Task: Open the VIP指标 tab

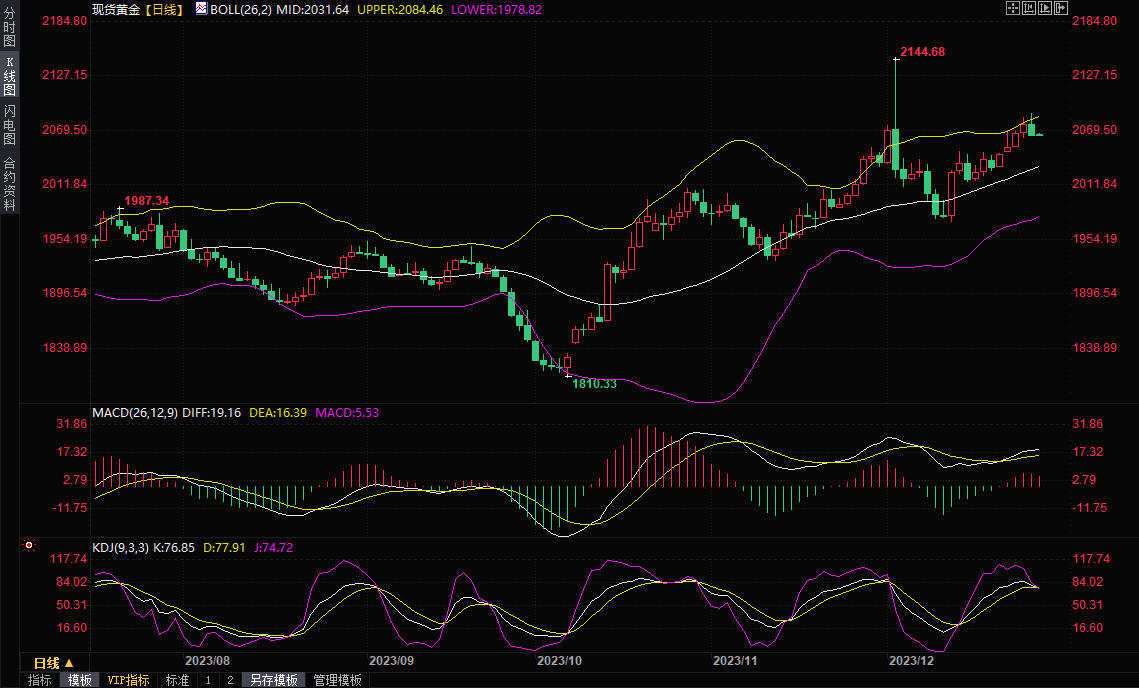Action: click(129, 680)
